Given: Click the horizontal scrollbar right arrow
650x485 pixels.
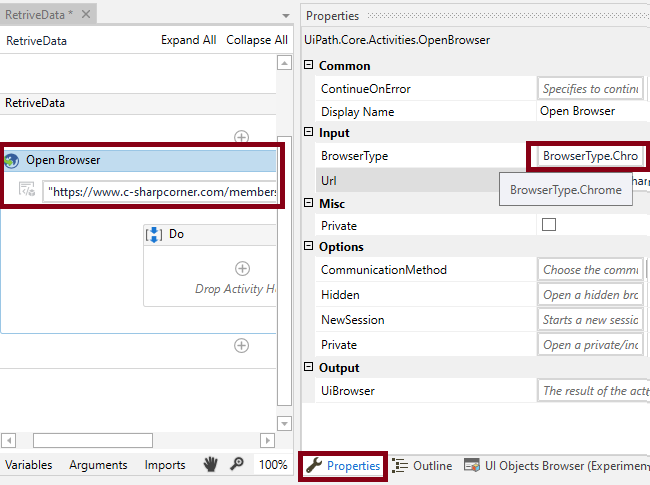Looking at the screenshot, I should pyautogui.click(x=267, y=440).
